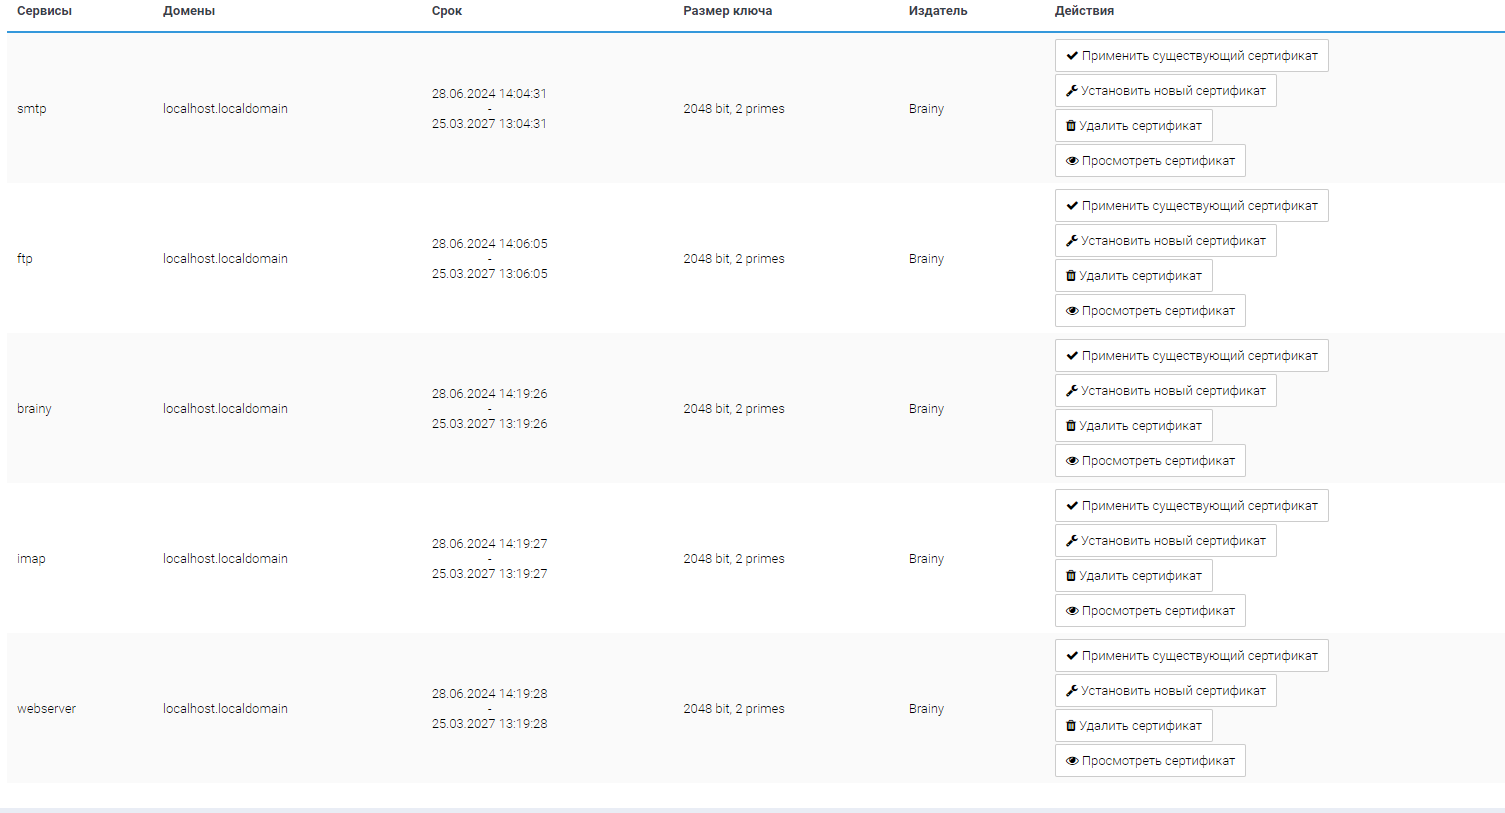This screenshot has width=1505, height=813.
Task: Click the wrench icon in smtp row
Action: point(1072,91)
